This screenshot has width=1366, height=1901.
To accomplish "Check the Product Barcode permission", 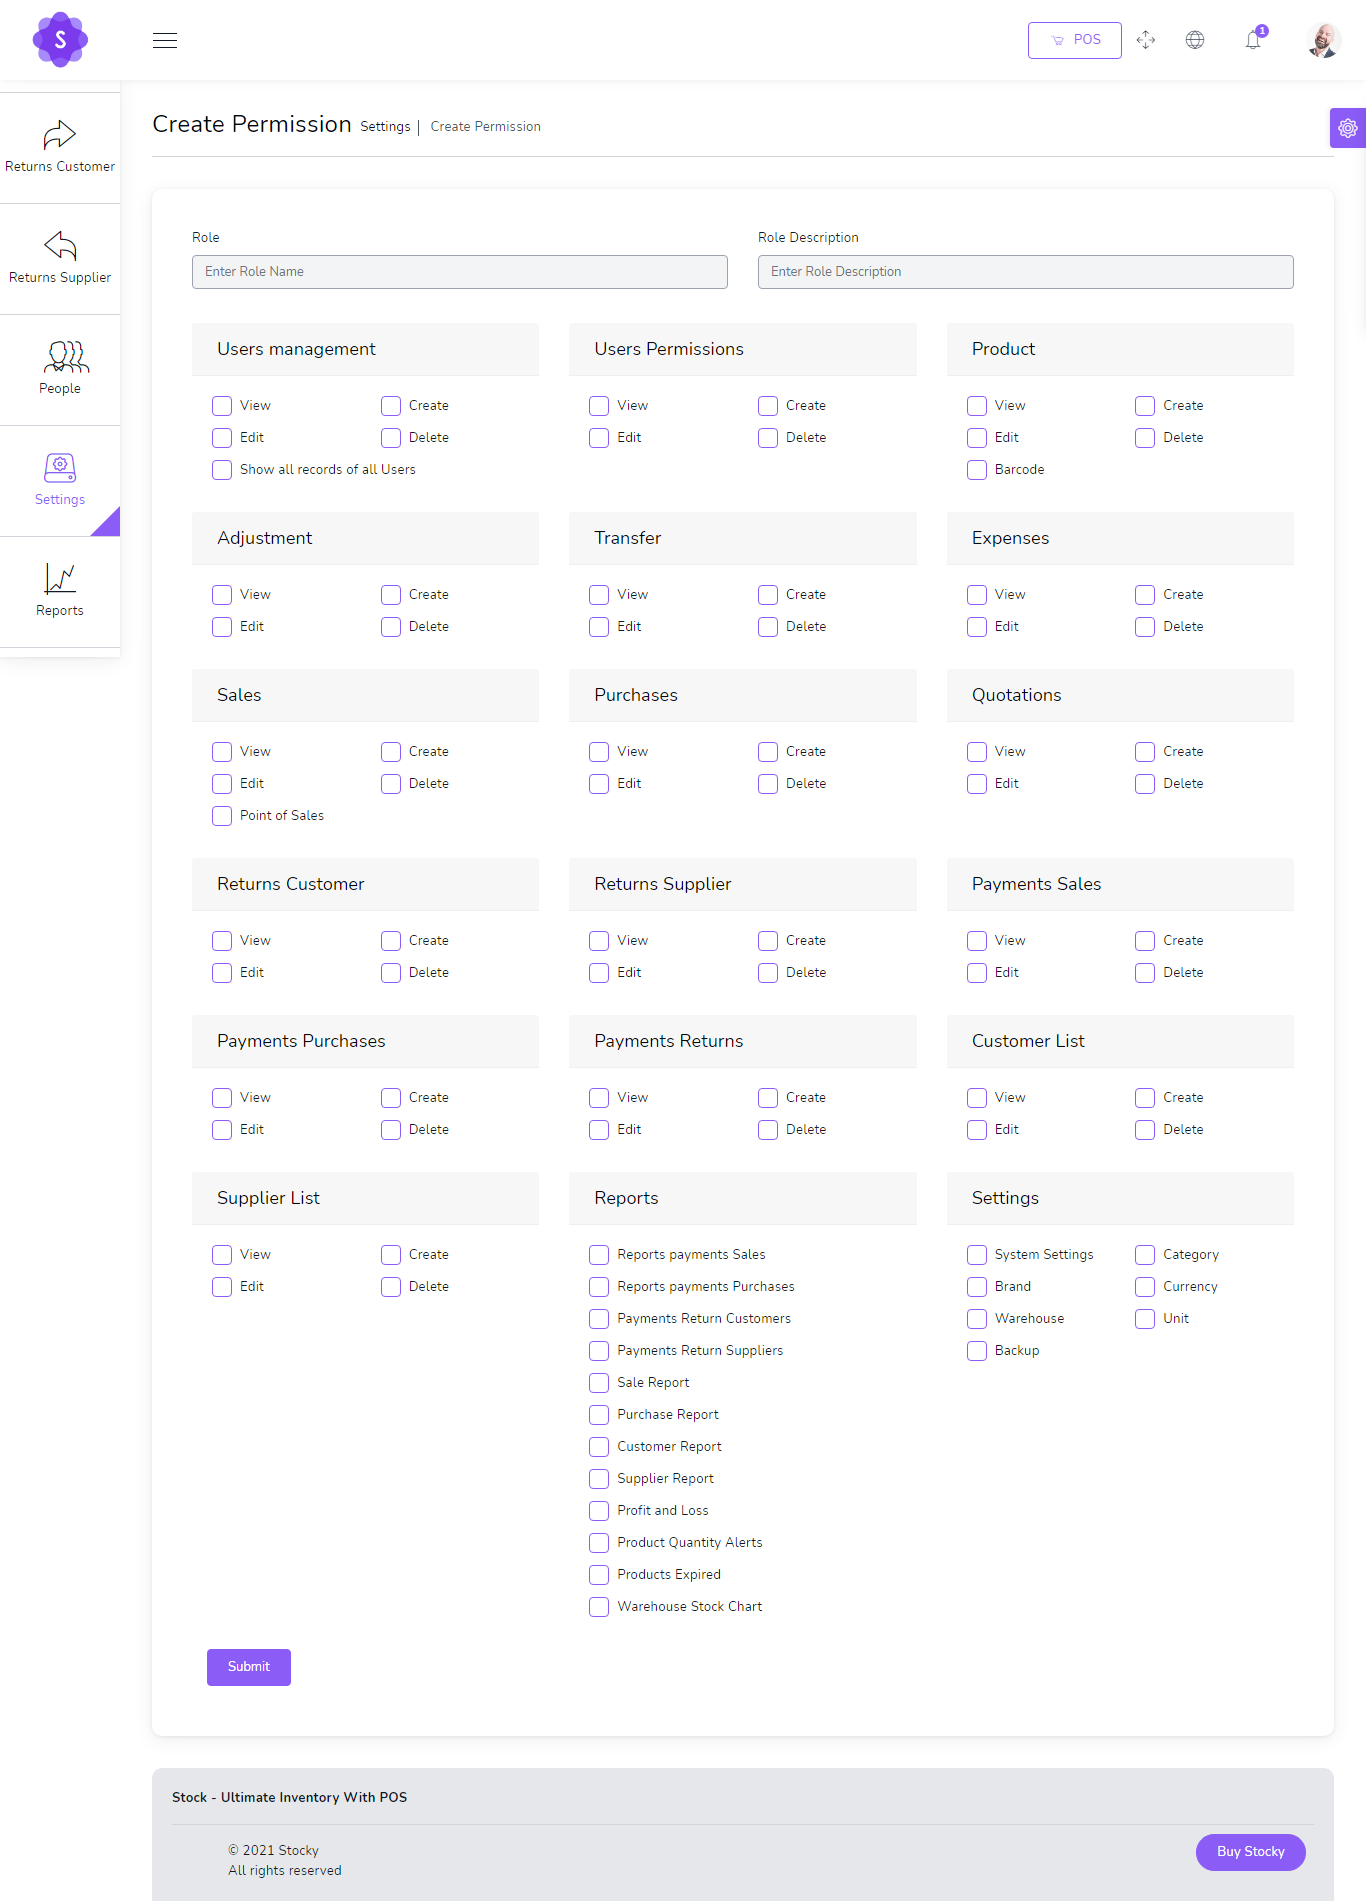I will tap(977, 470).
